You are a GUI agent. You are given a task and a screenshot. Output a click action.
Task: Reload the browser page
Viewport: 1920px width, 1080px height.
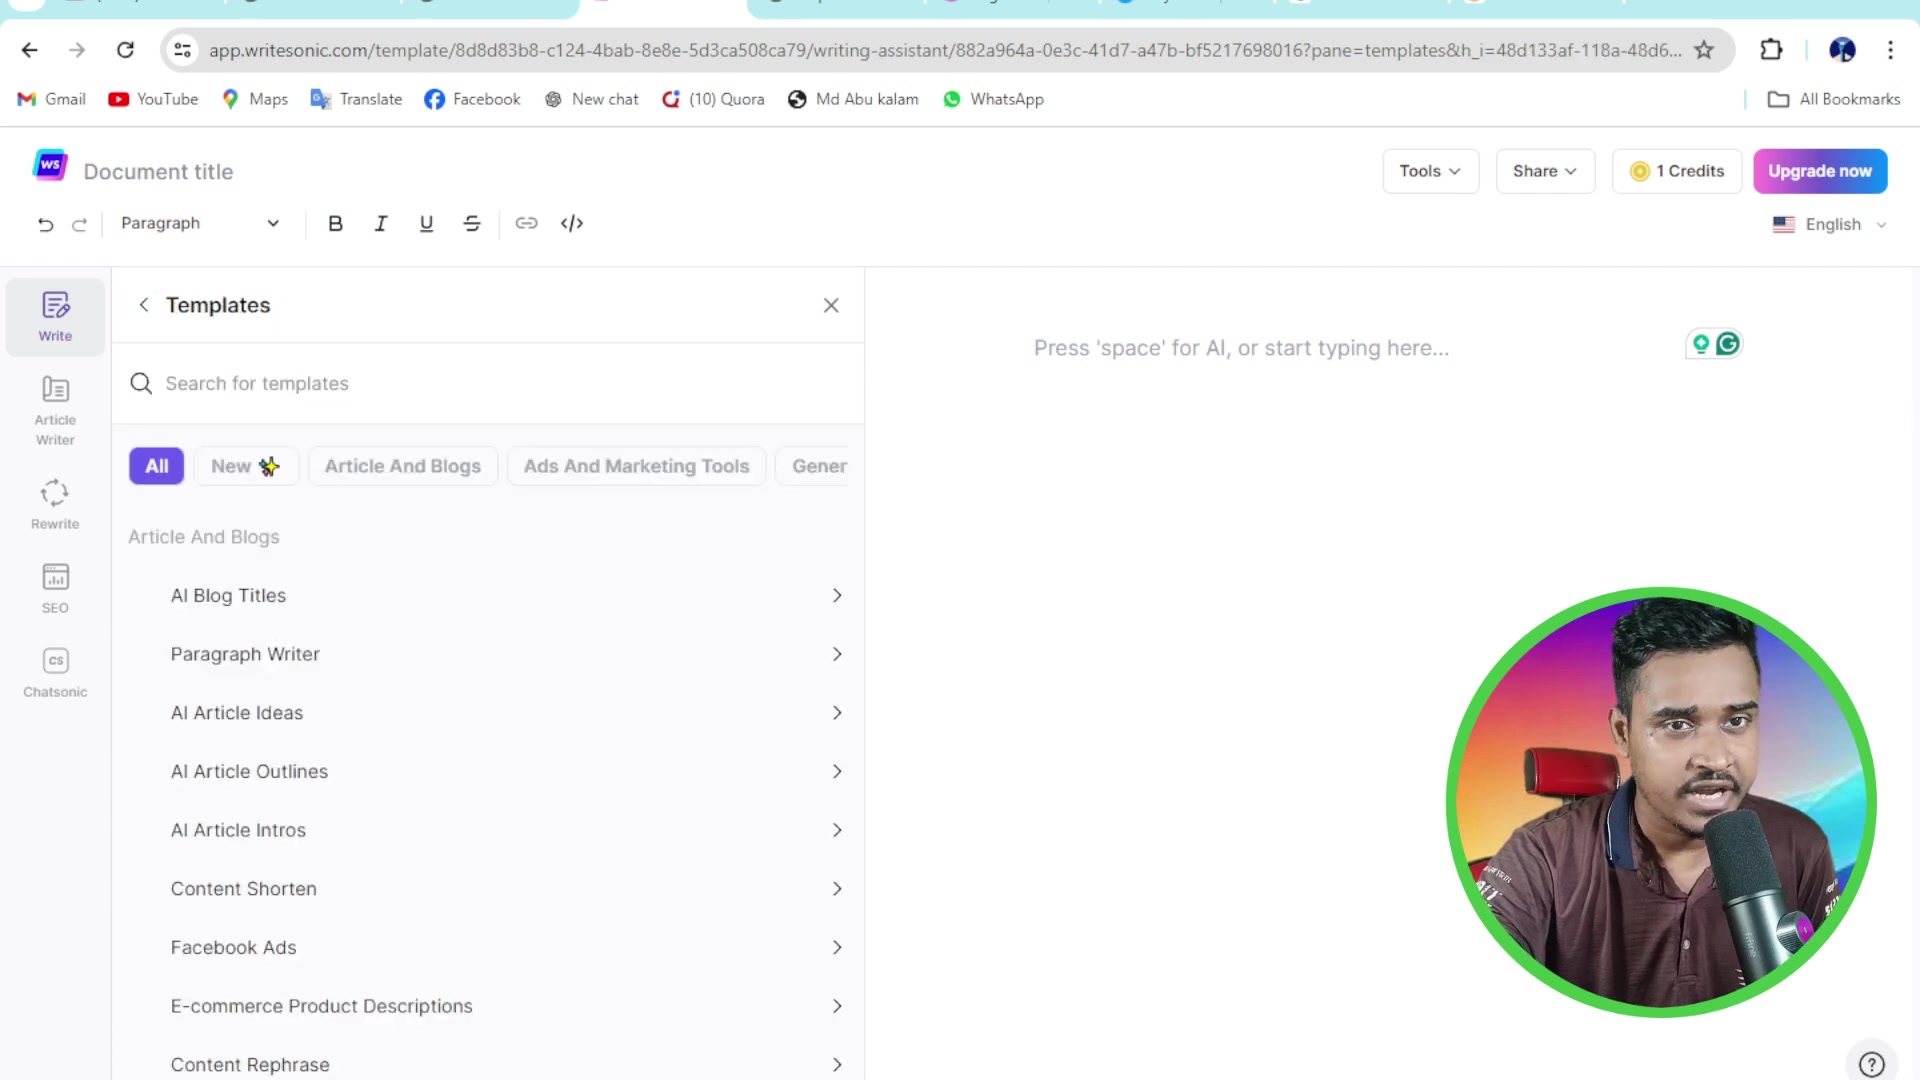click(x=125, y=50)
